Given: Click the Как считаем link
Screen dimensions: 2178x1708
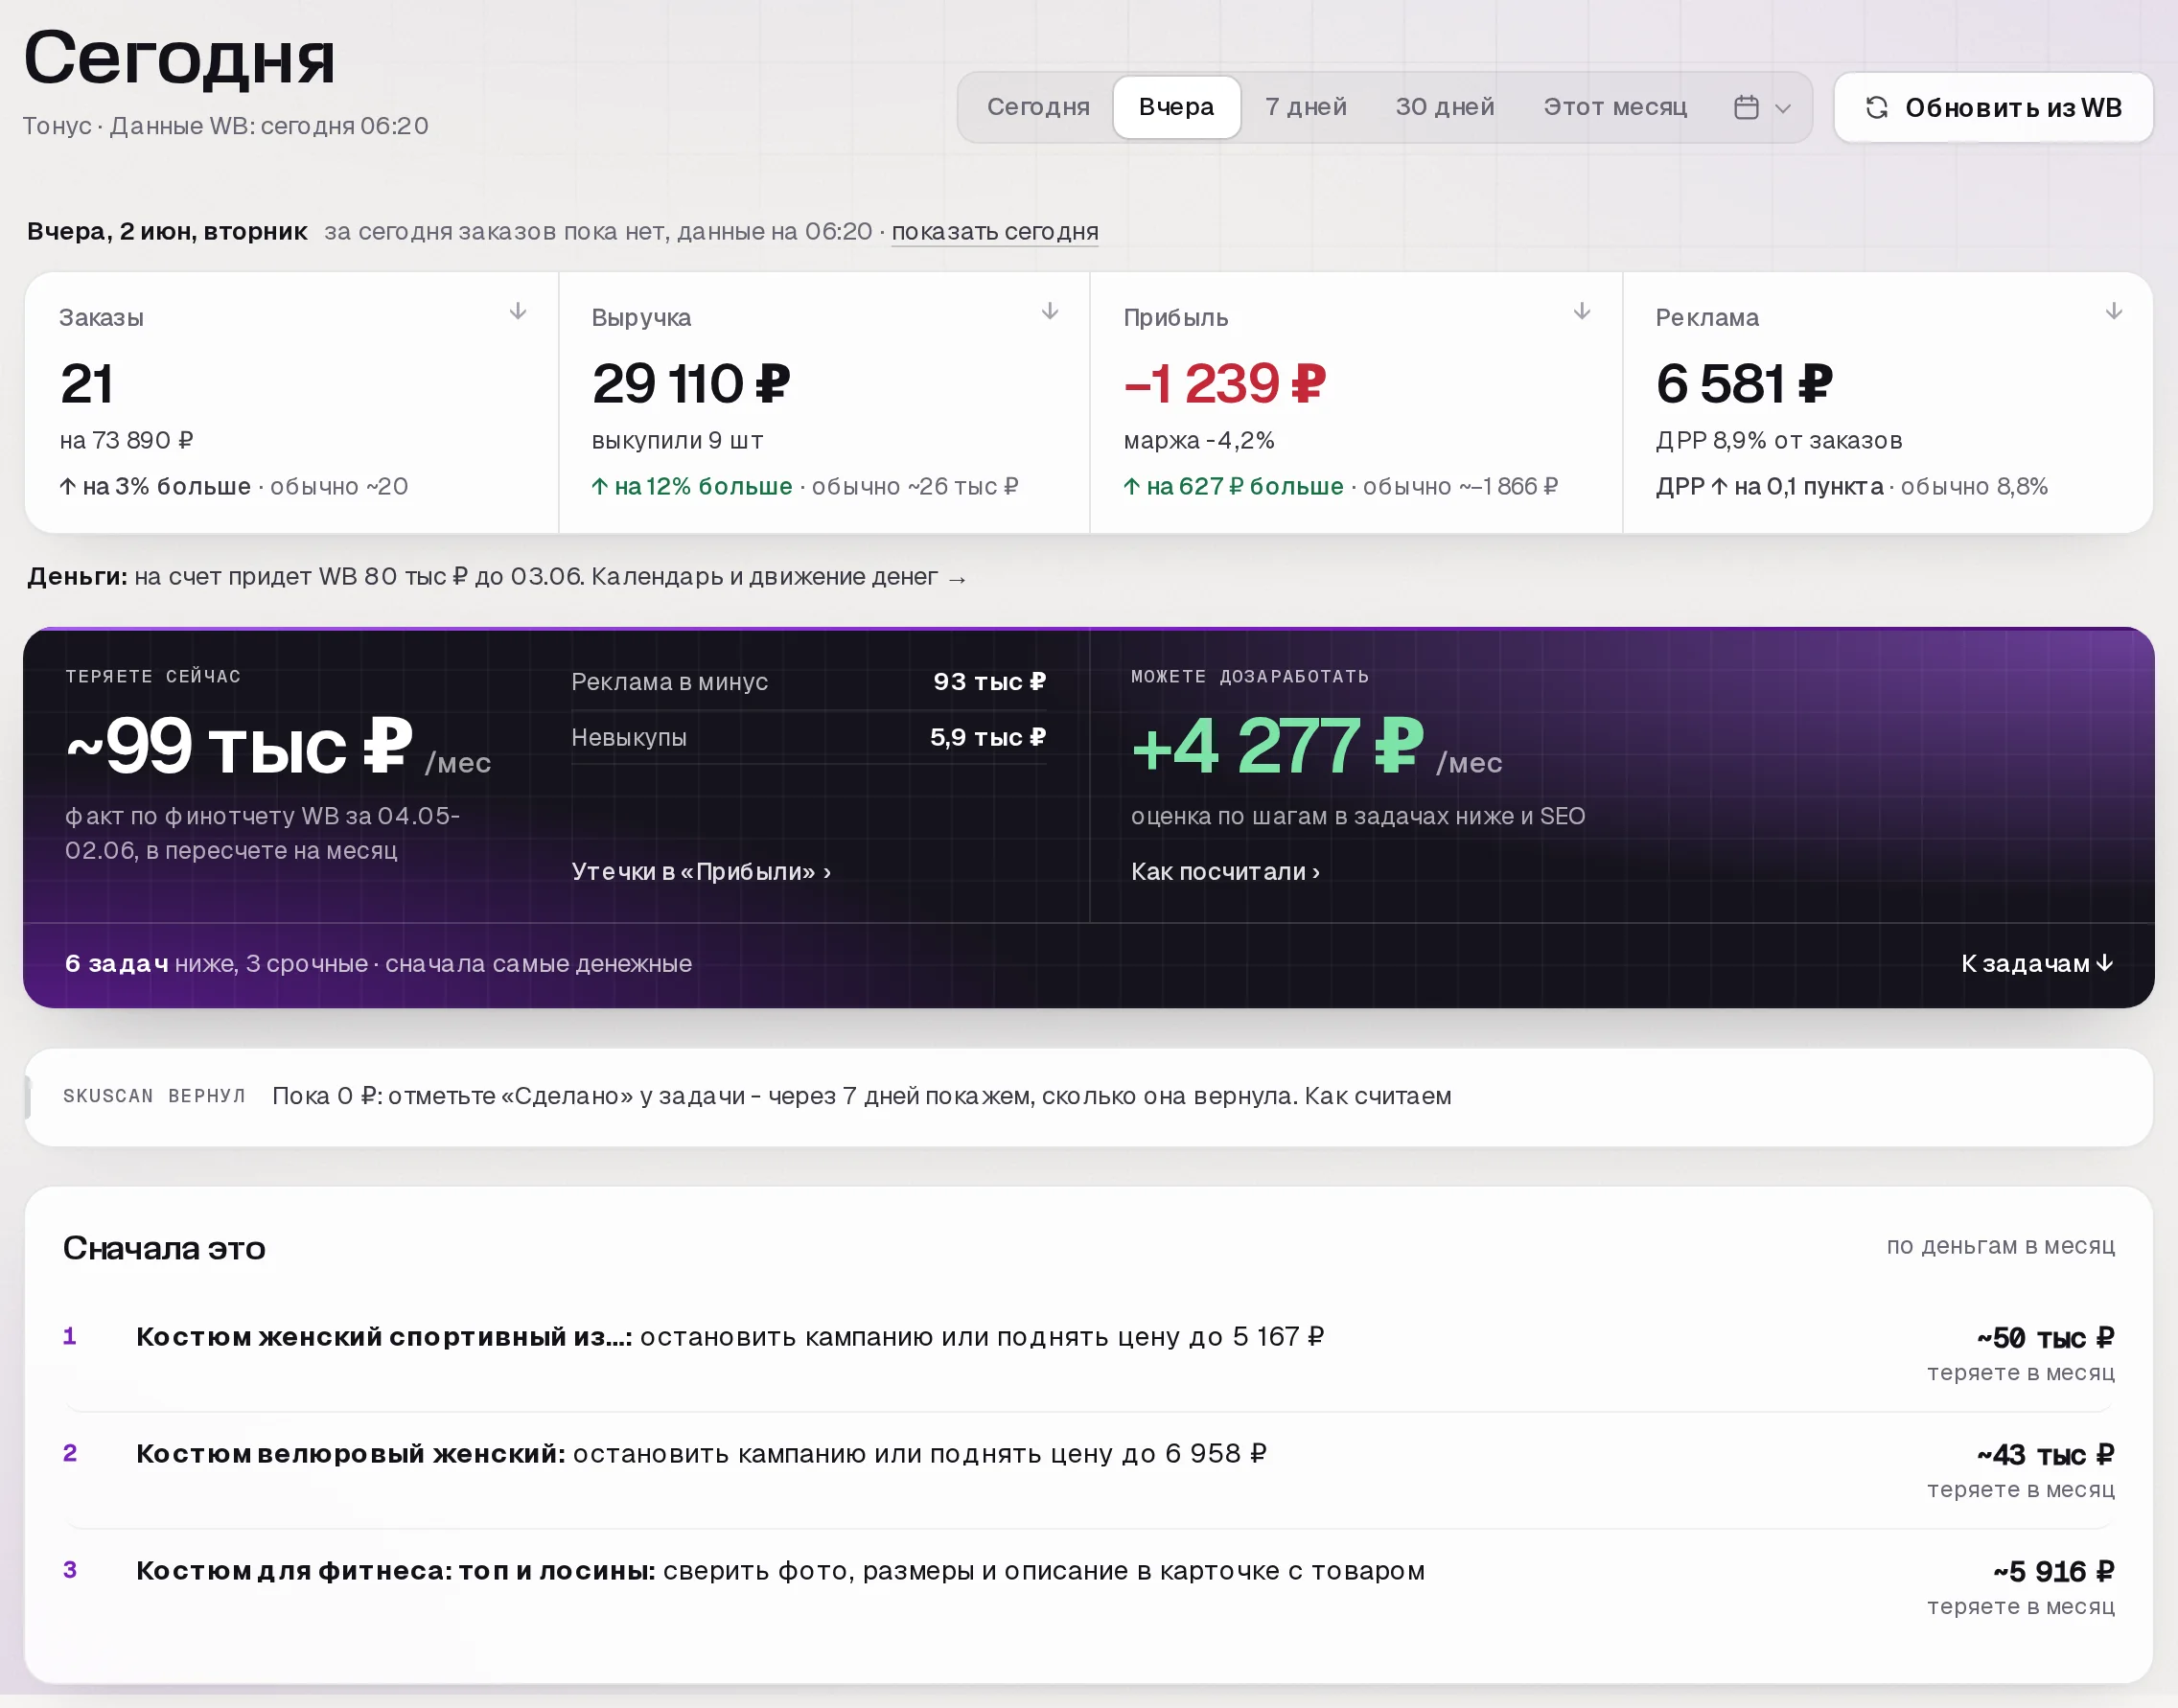Looking at the screenshot, I should 1378,1096.
